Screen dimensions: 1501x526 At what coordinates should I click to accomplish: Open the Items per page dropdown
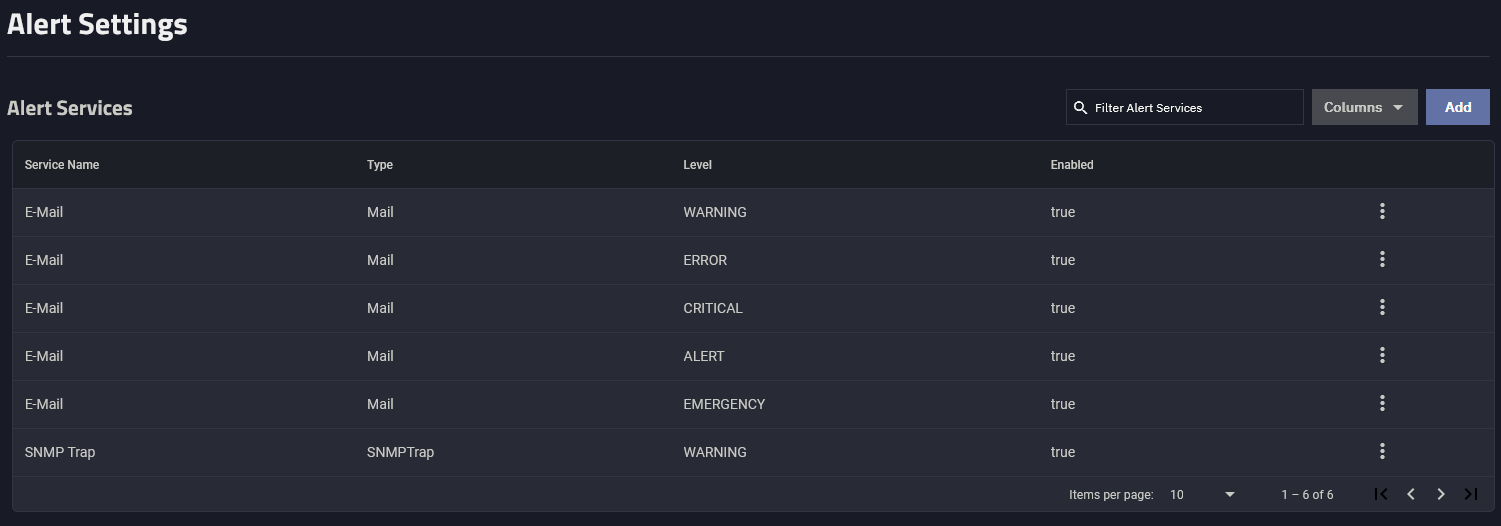pos(1203,495)
